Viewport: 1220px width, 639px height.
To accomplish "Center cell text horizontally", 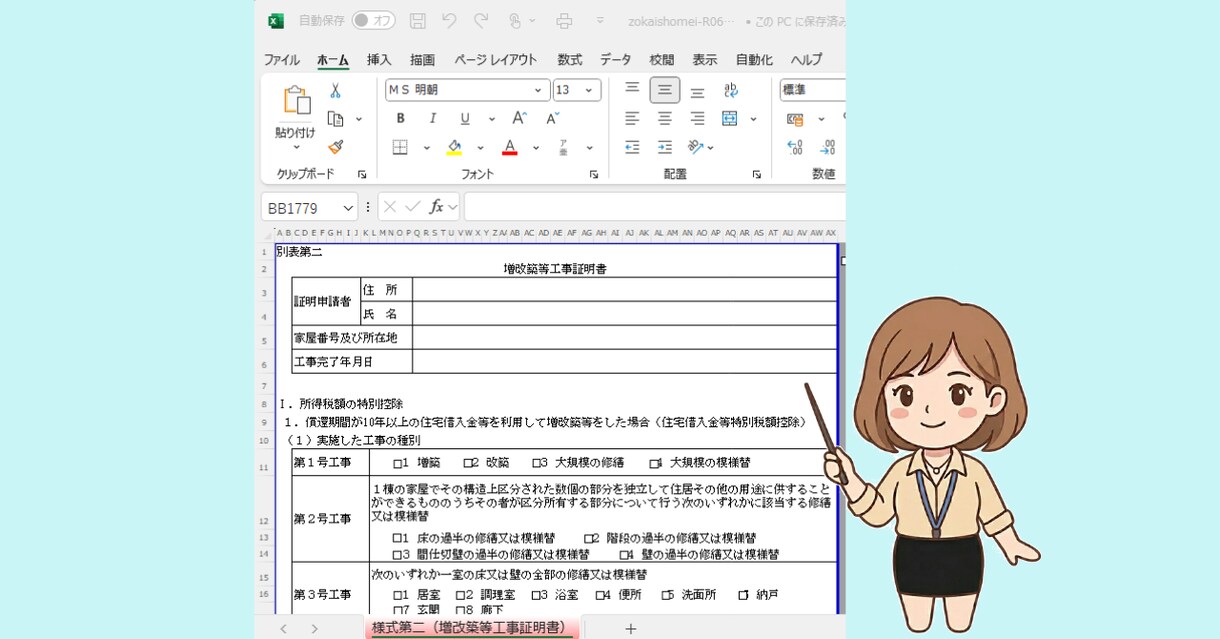I will [665, 118].
